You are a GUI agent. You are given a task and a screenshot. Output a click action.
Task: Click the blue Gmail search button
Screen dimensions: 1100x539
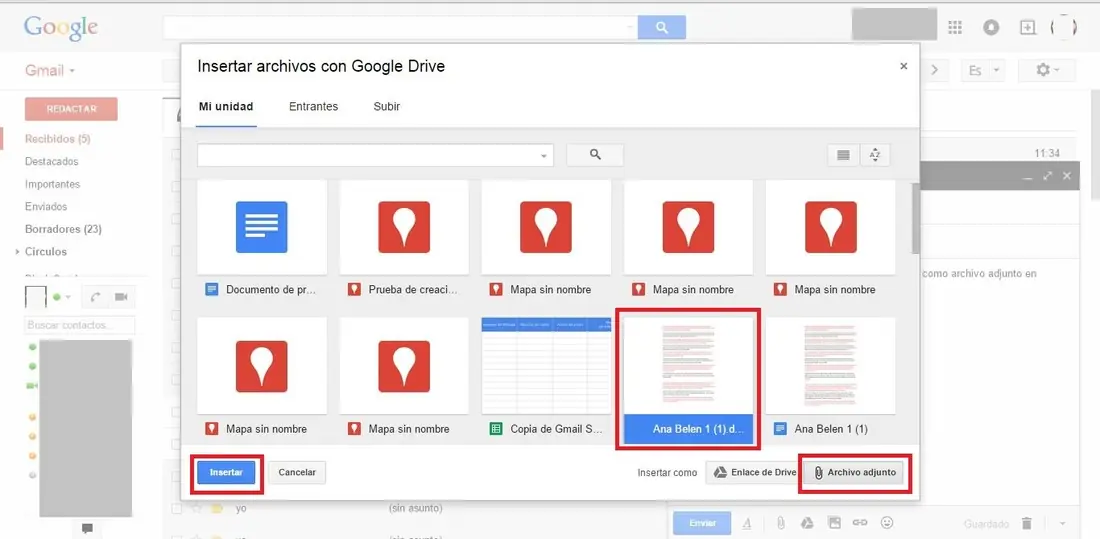coord(662,27)
